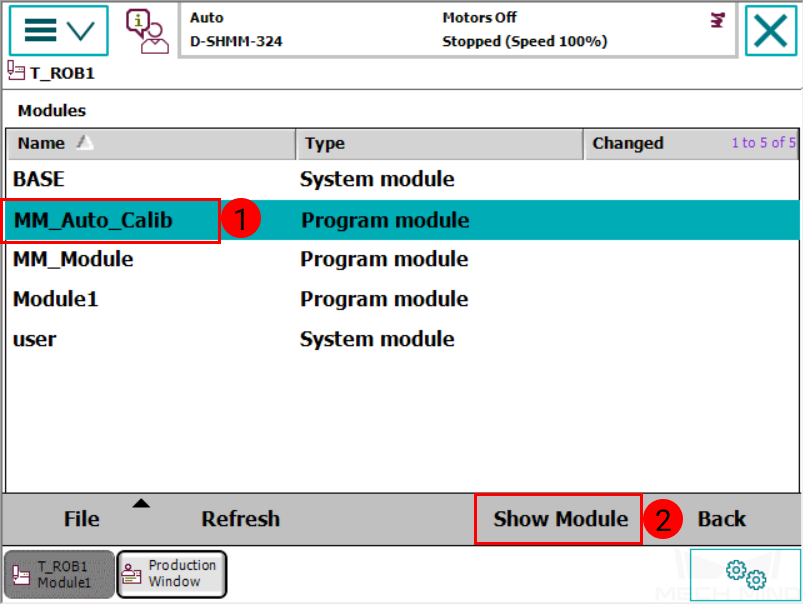Image resolution: width=803 pixels, height=605 pixels.
Task: Click the System module cell for user
Action: [x=377, y=339]
